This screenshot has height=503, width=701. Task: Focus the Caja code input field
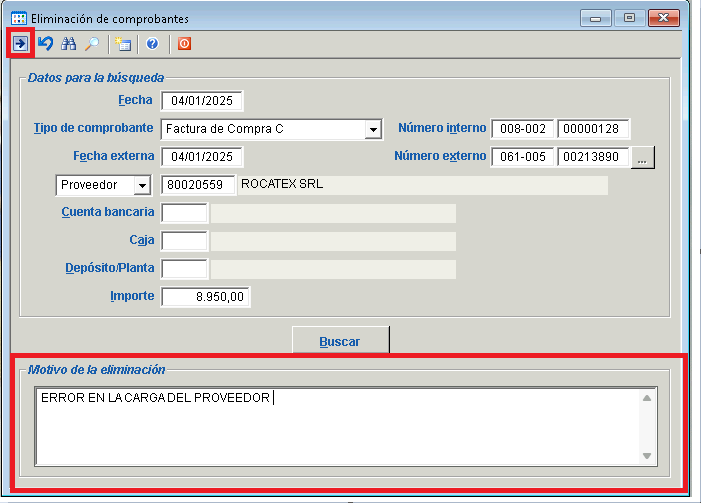(x=184, y=241)
